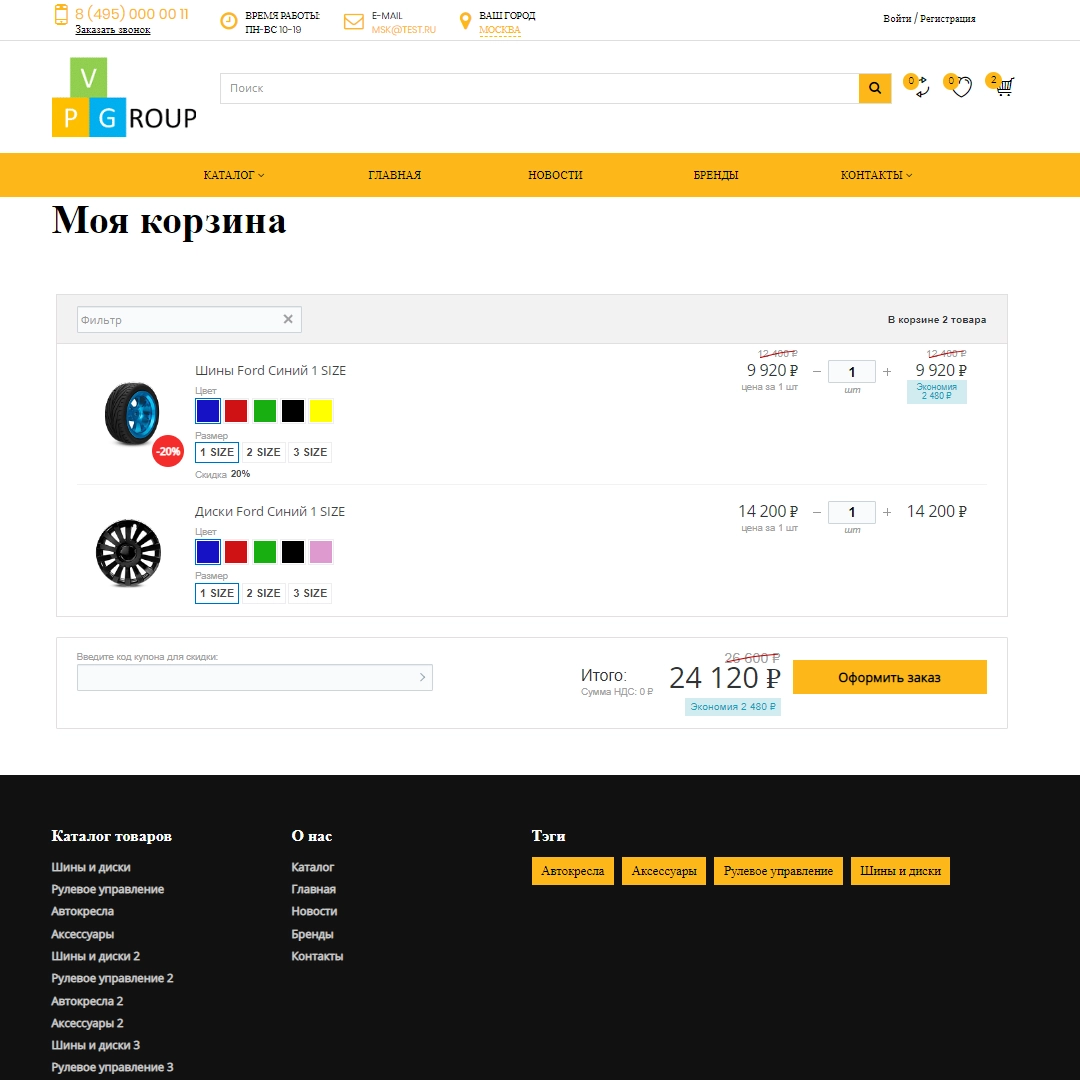Open the КАТАЛОГ dropdown menu

tap(233, 175)
